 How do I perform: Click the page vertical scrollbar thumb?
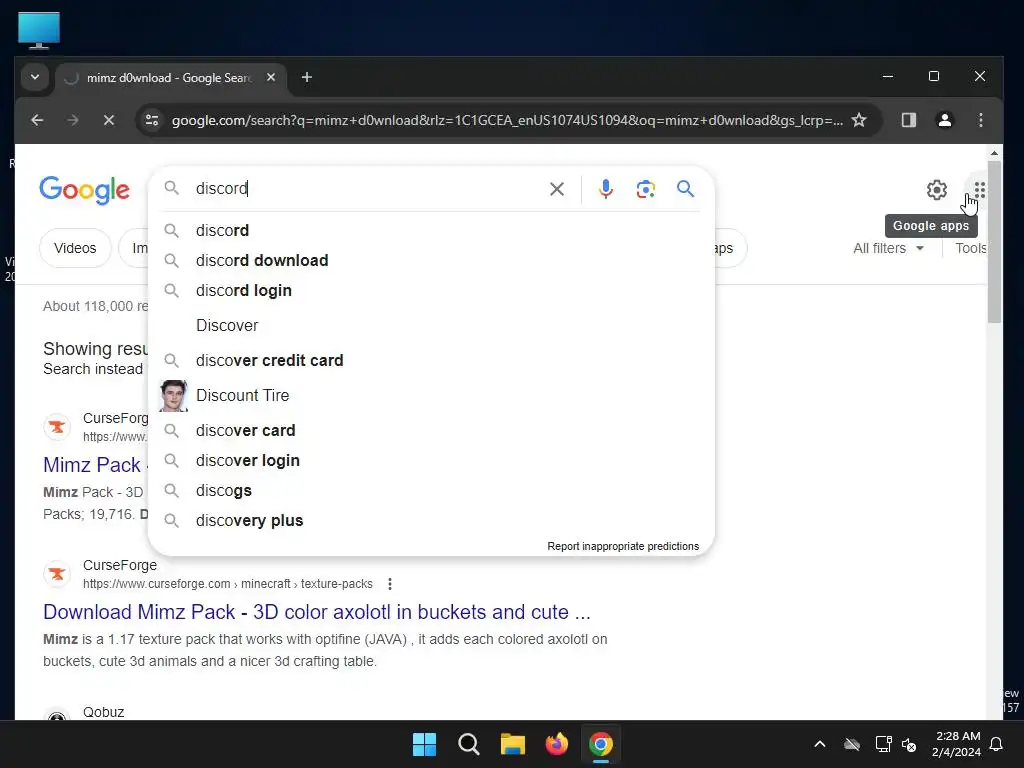(994, 242)
